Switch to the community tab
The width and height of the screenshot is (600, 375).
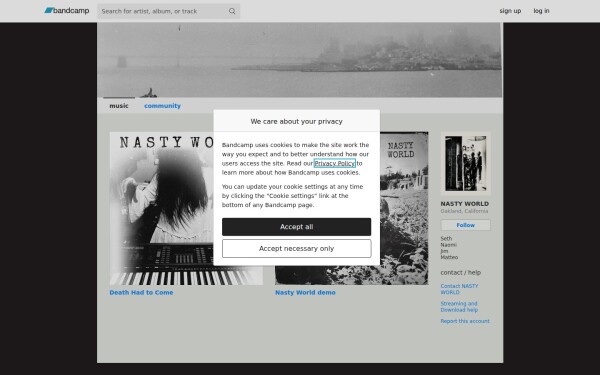(162, 106)
